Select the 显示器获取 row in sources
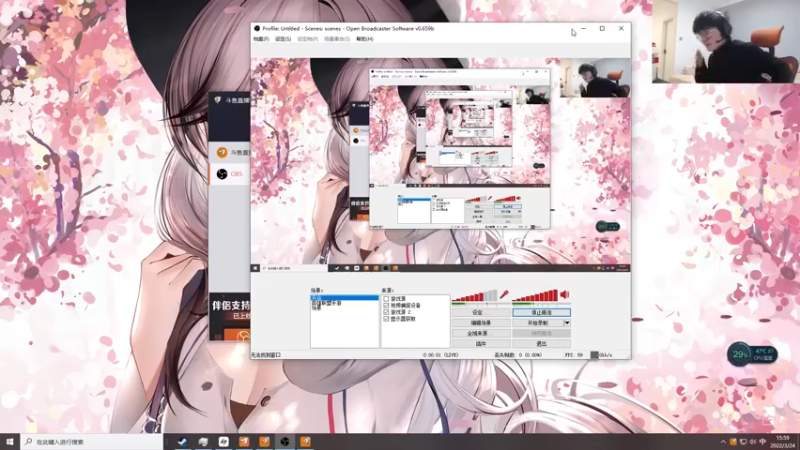Viewport: 800px width, 450px height. (x=416, y=318)
